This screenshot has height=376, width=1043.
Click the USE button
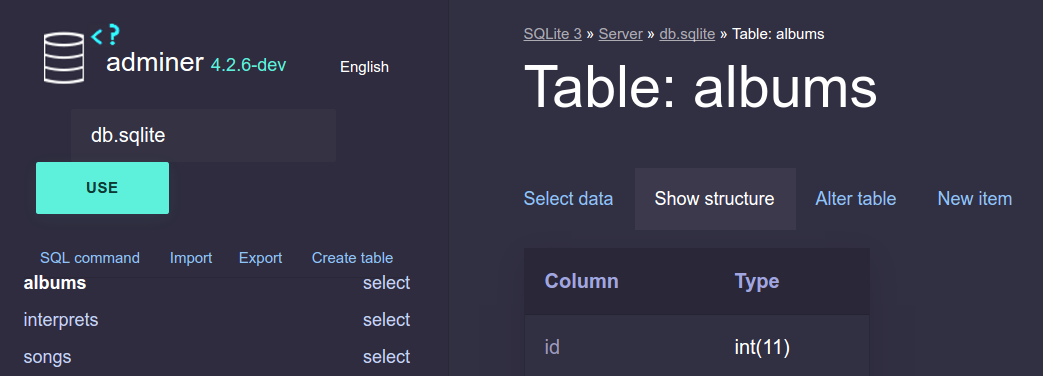102,188
